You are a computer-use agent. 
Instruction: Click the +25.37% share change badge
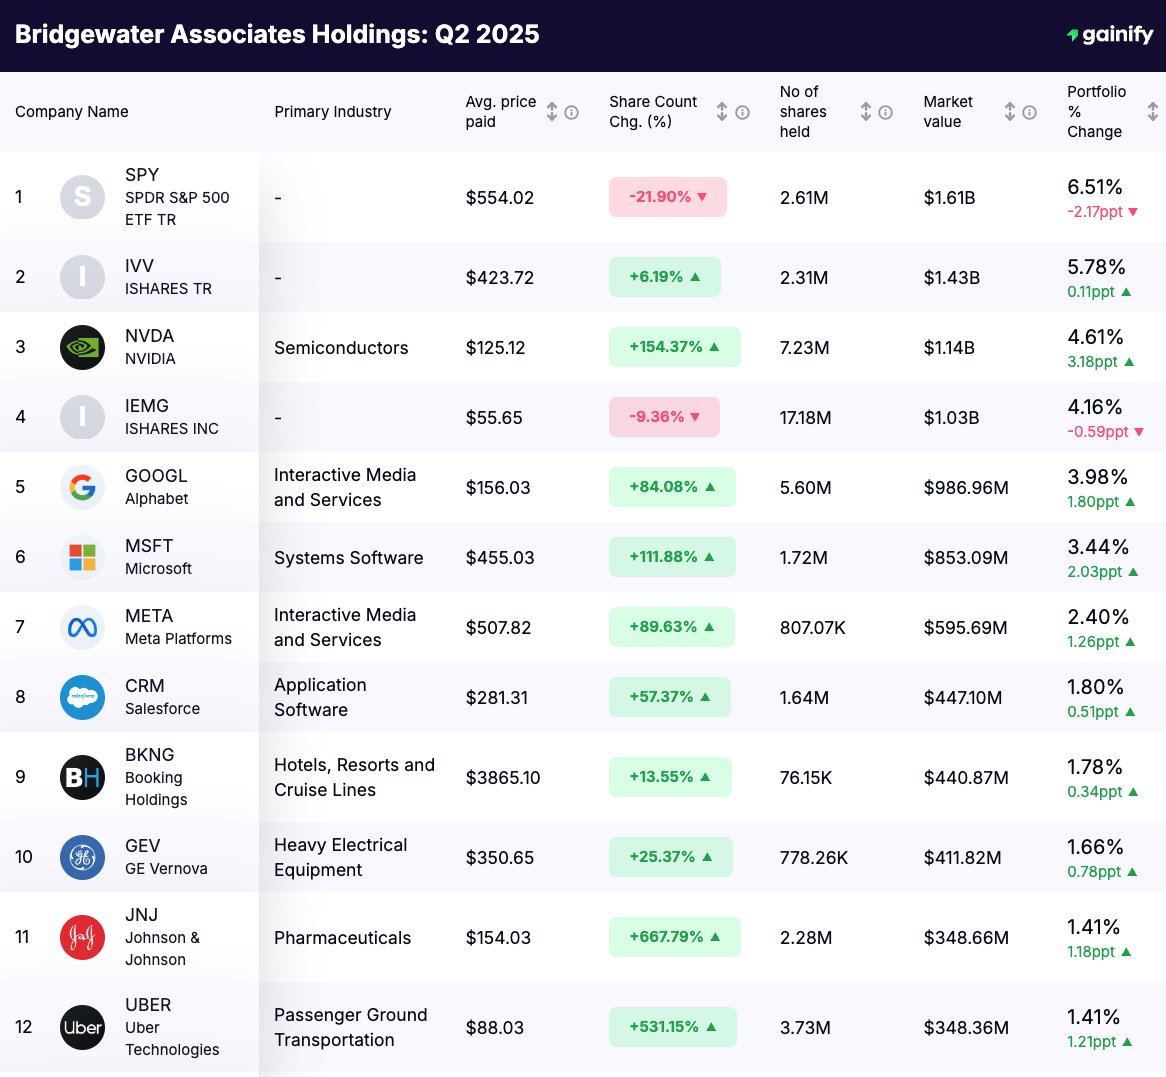[671, 857]
